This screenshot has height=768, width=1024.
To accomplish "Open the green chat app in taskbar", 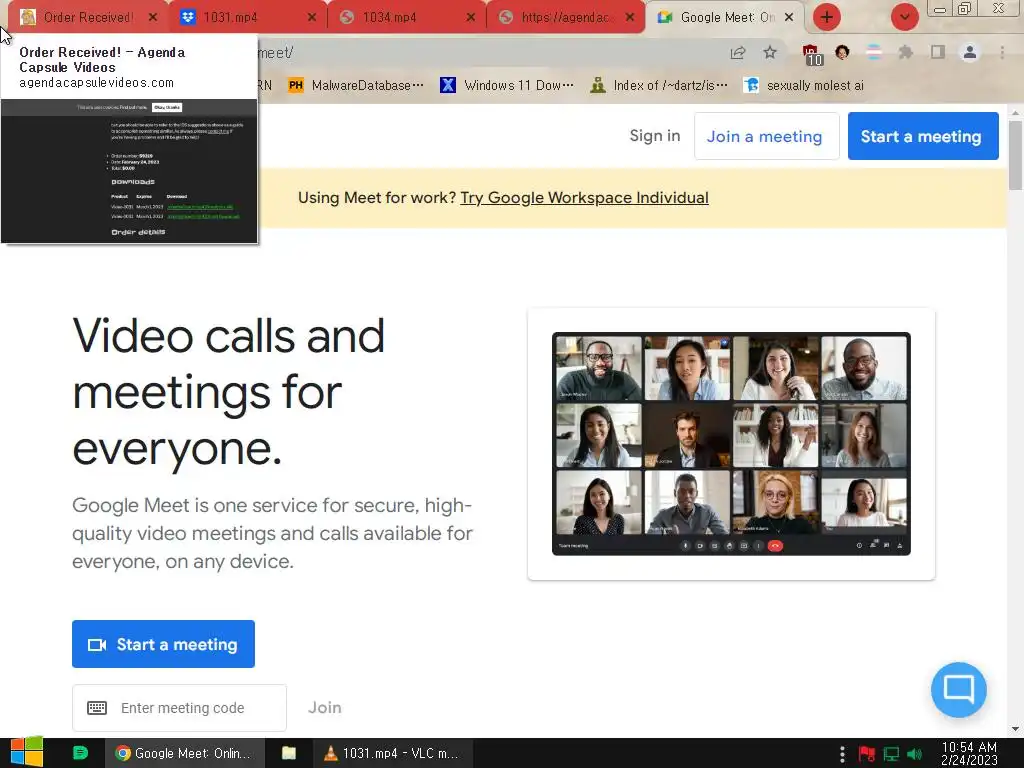I will pos(80,753).
